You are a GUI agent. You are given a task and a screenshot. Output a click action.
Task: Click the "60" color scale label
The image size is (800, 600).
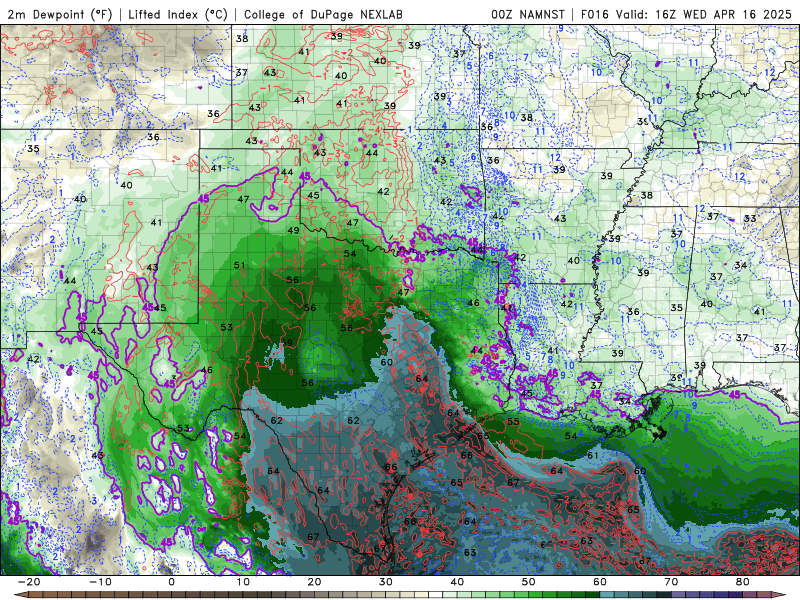[600, 582]
